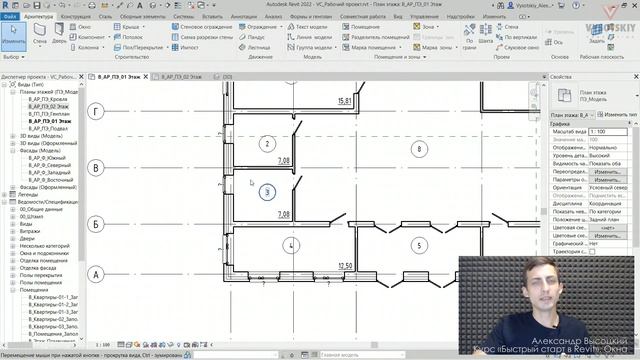Open the Файл menu tab
The height and width of the screenshot is (360, 640).
9,16
